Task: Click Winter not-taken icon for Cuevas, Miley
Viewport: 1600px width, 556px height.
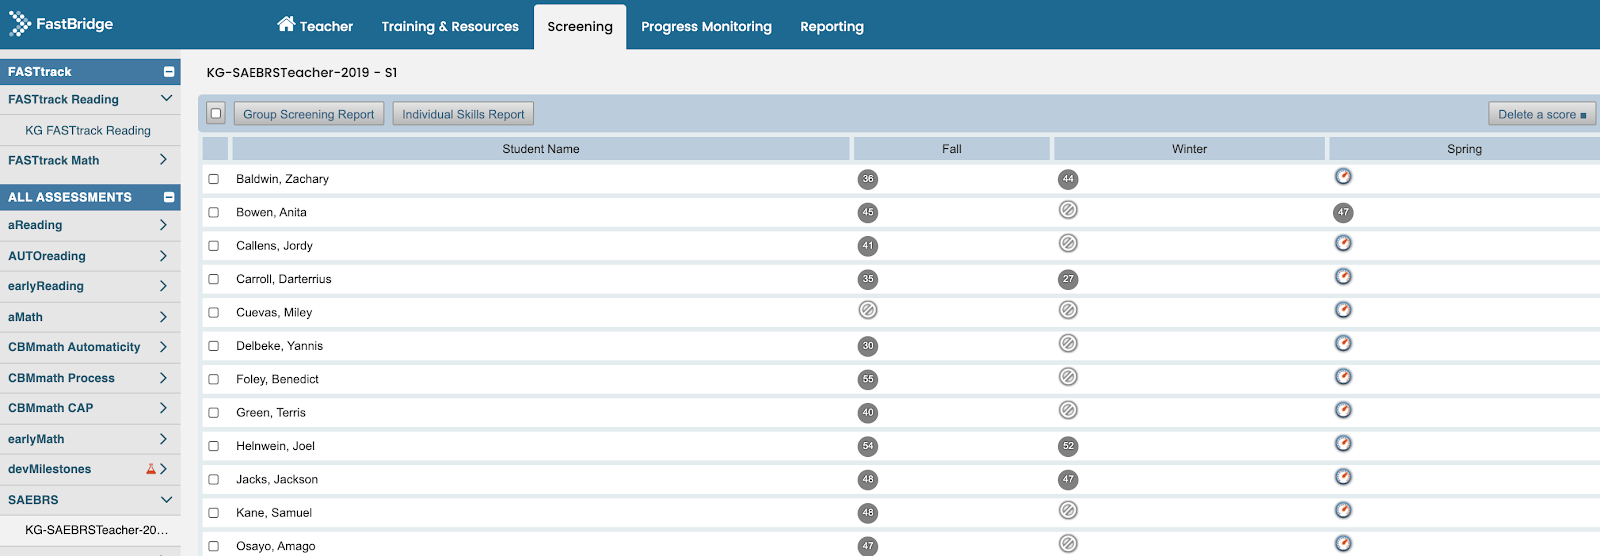Action: coord(1068,310)
